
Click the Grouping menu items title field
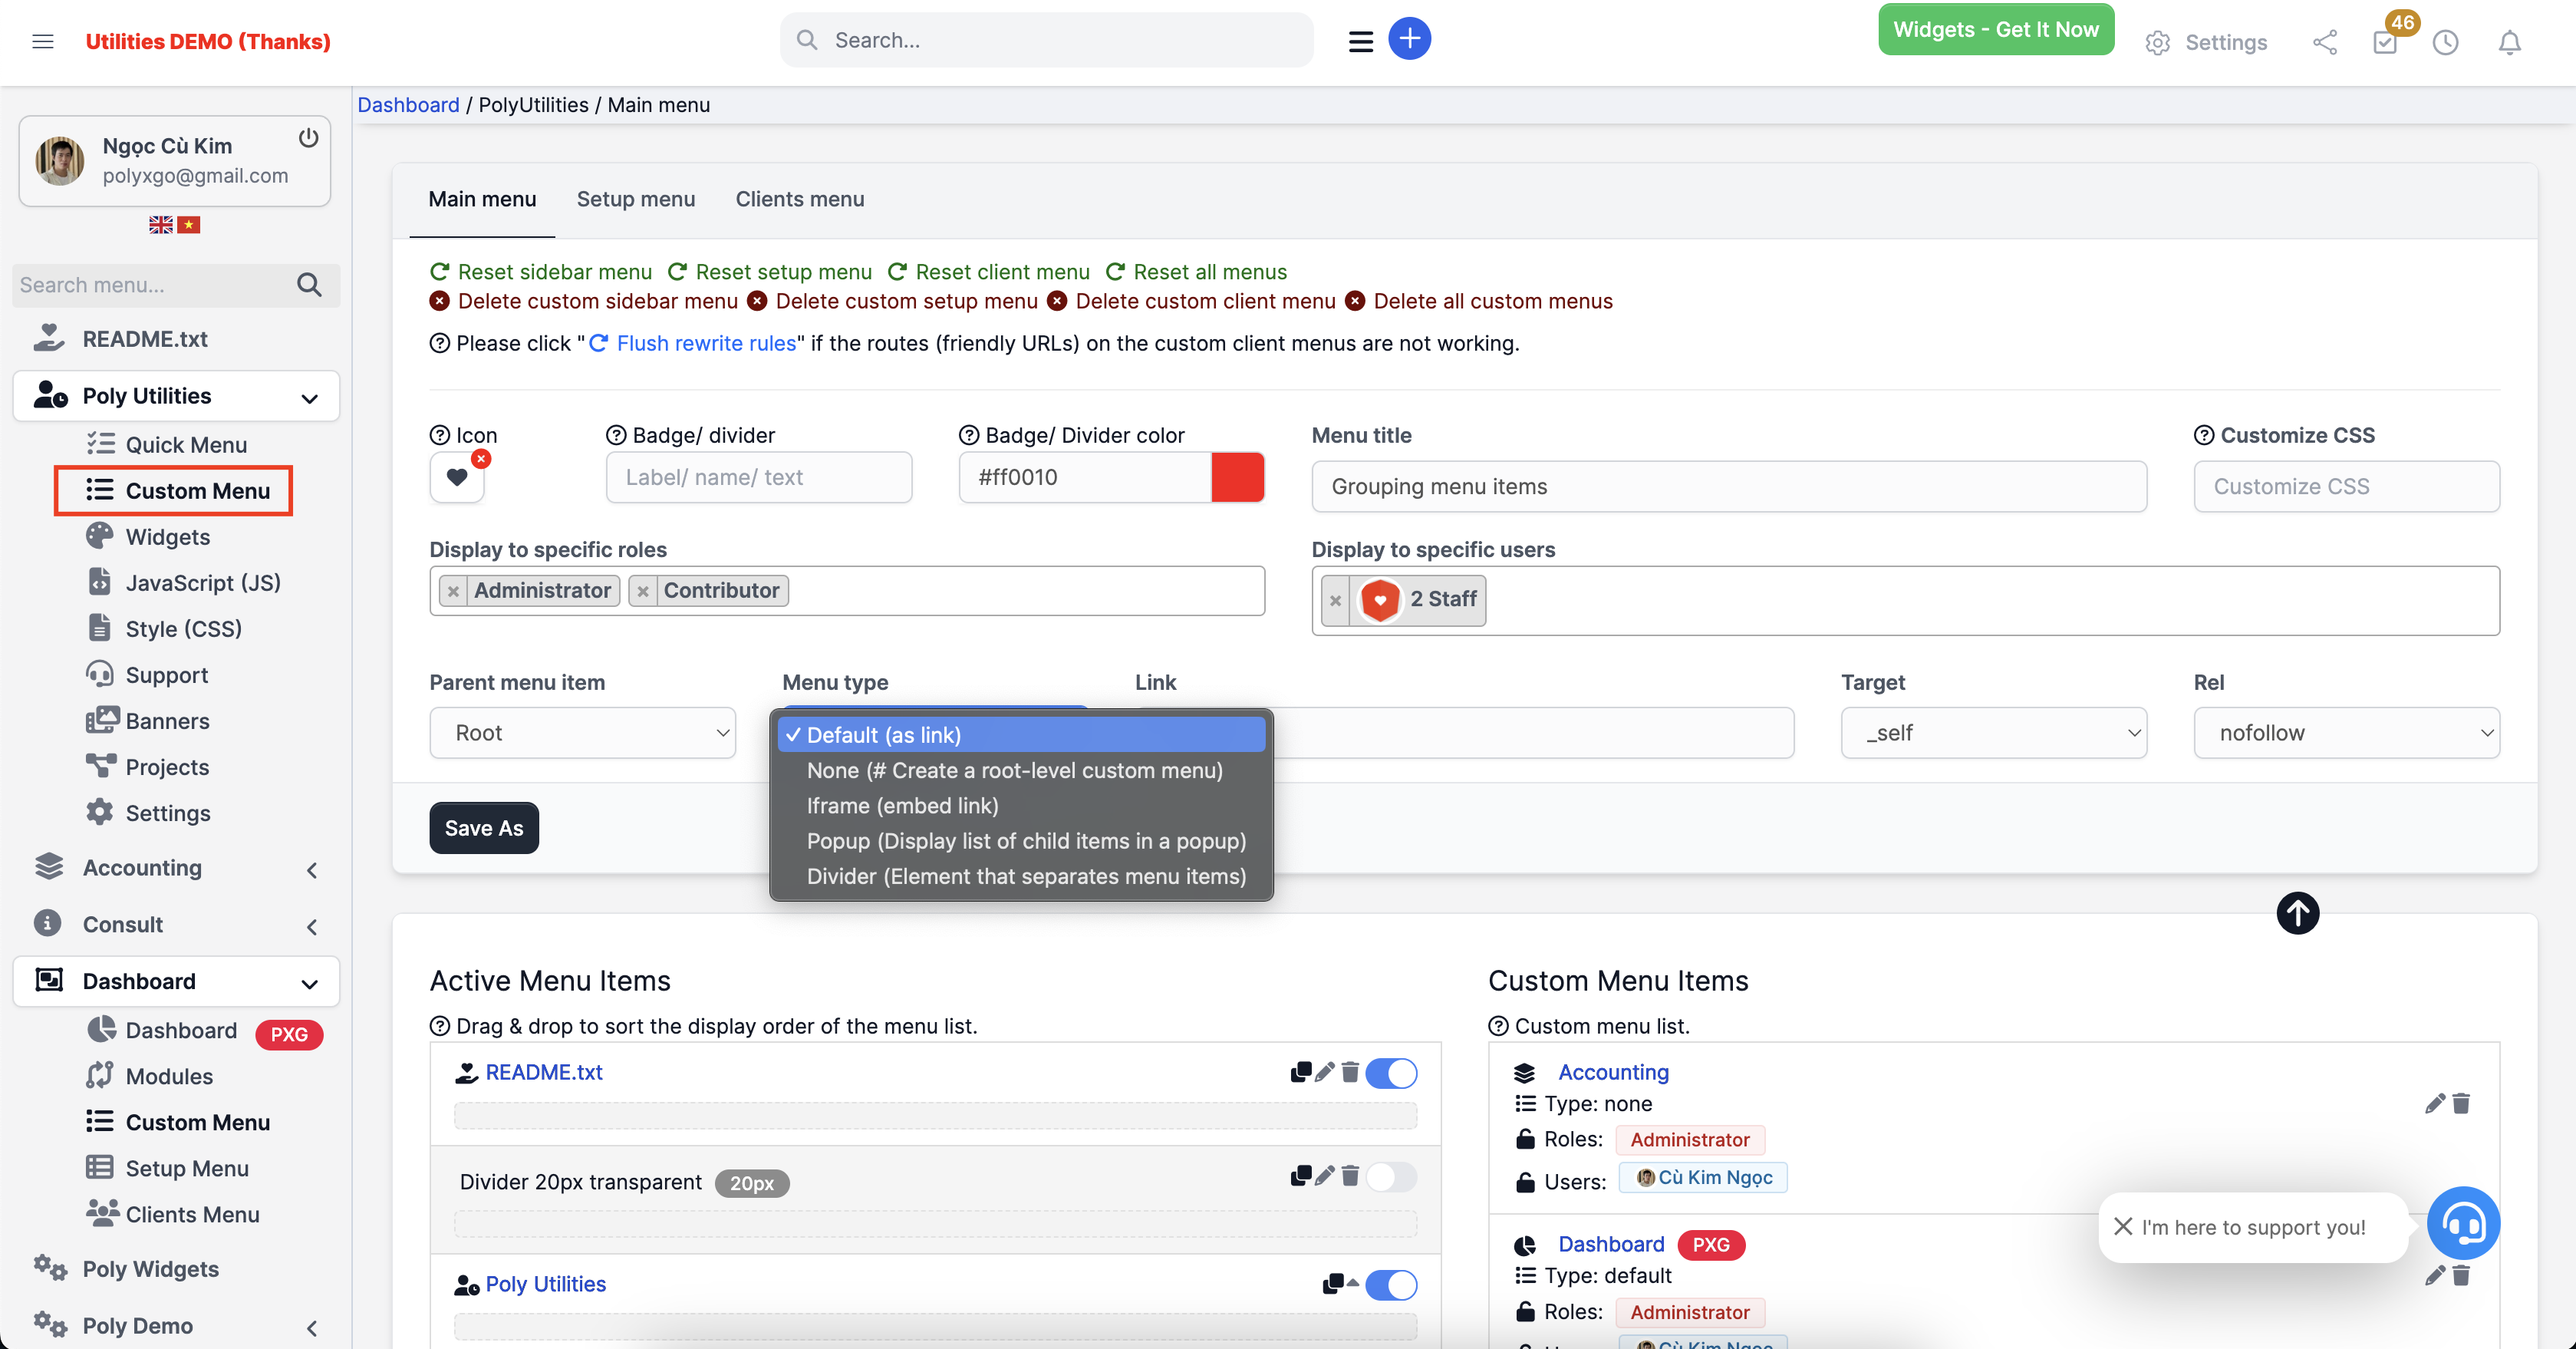coord(1727,487)
